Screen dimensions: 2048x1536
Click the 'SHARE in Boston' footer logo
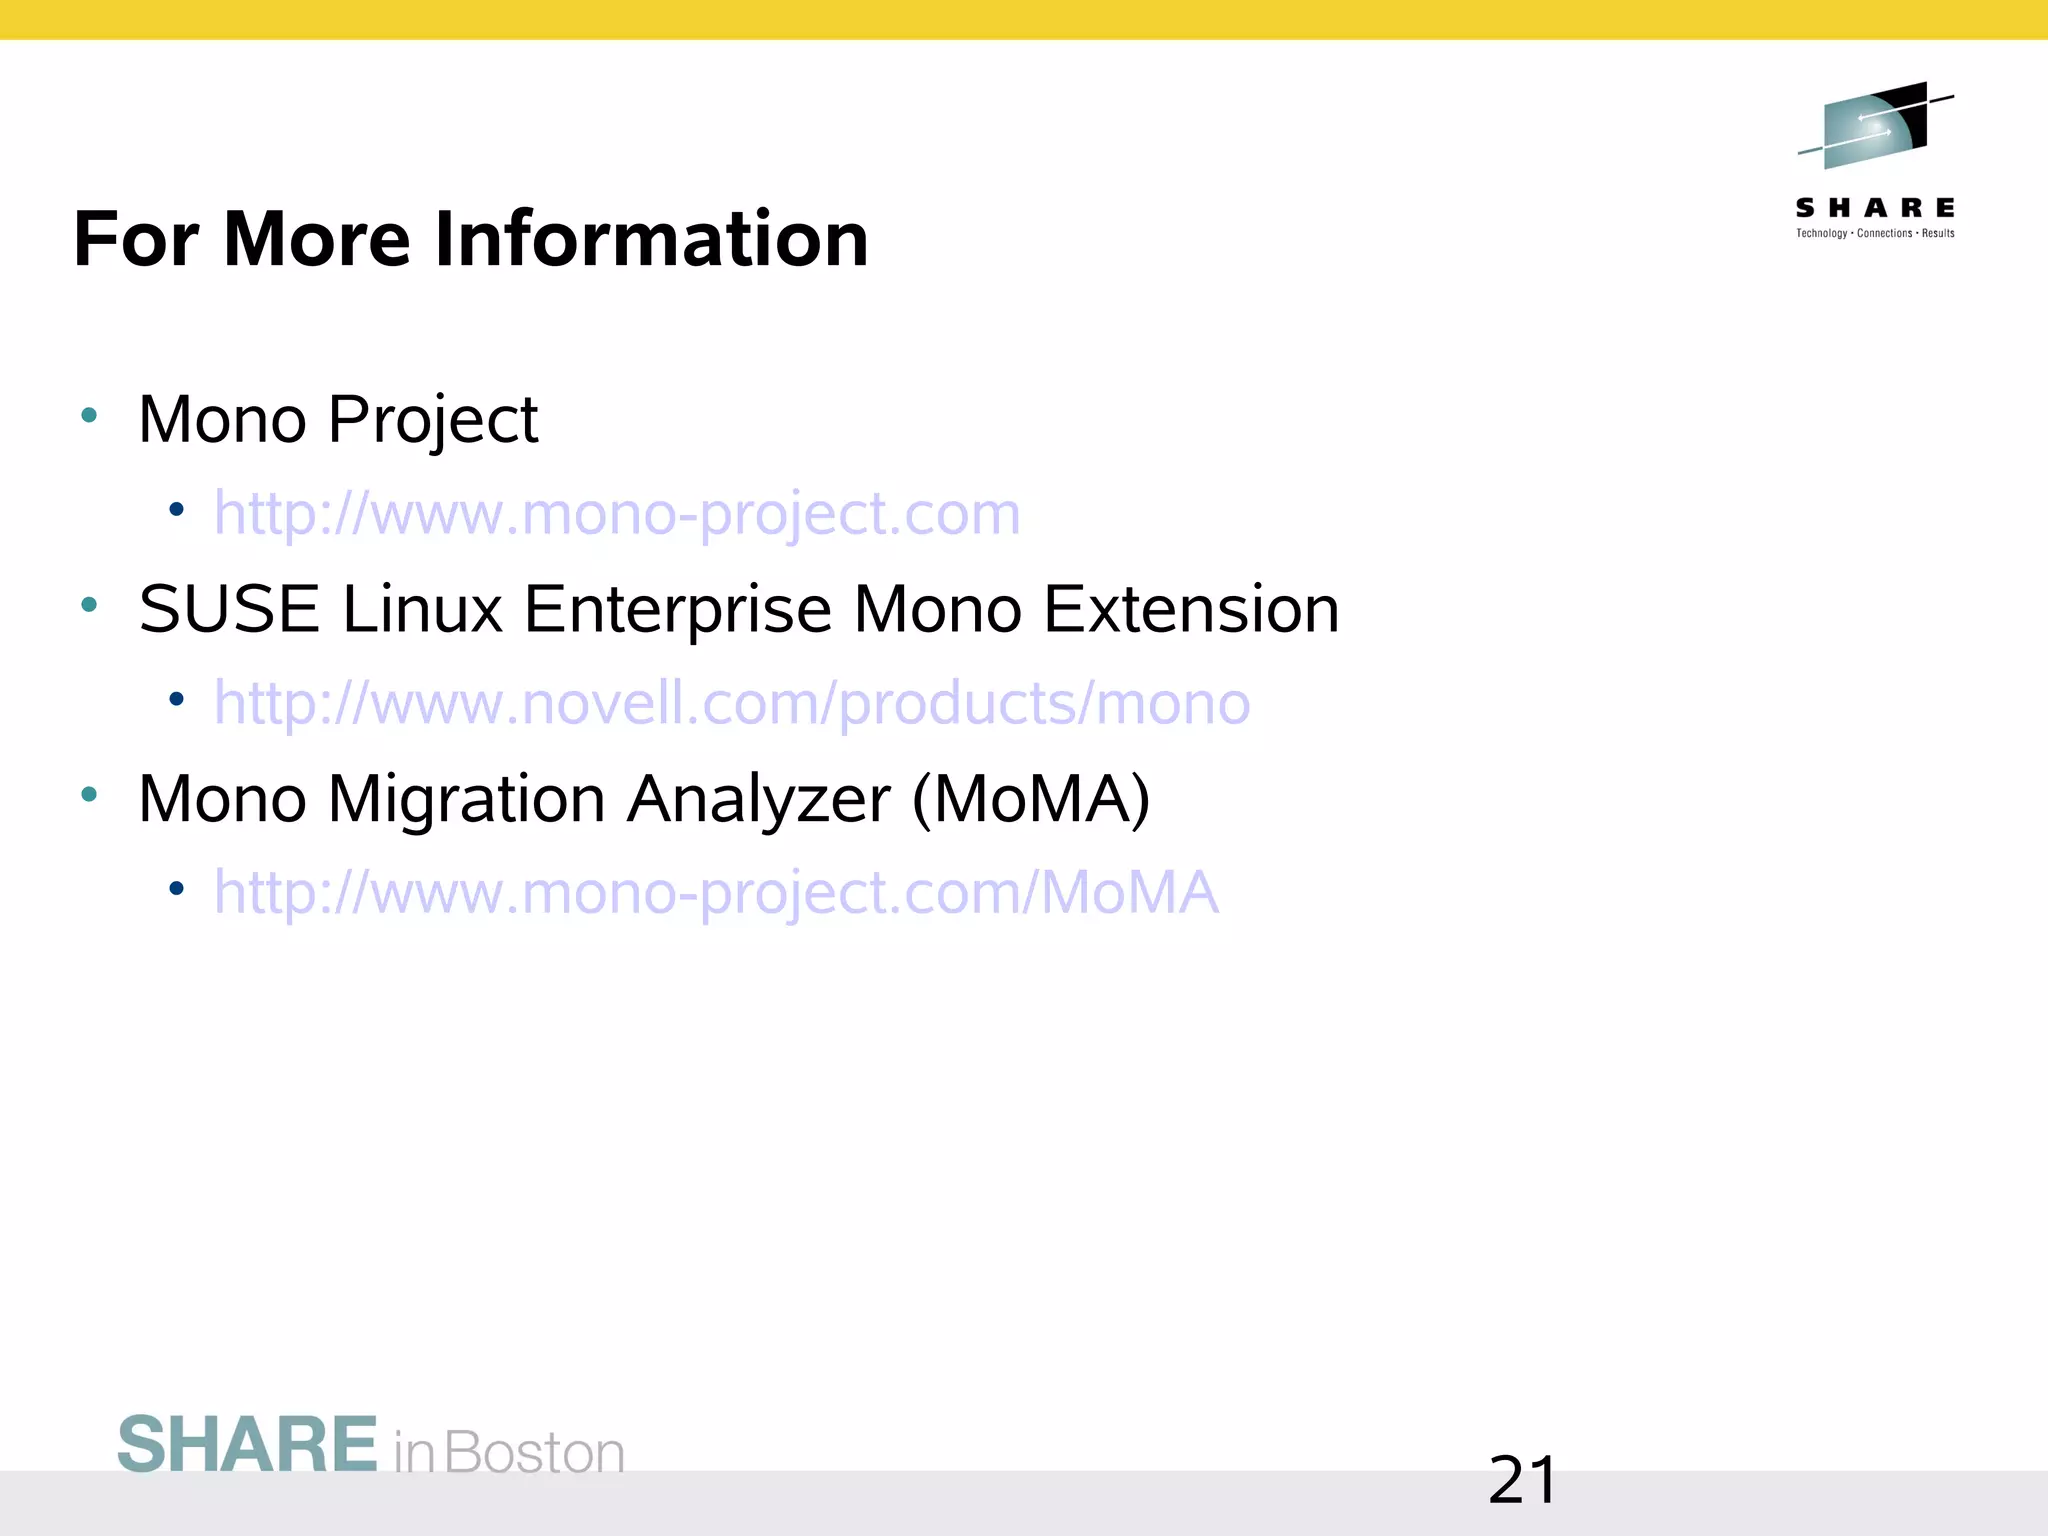point(371,1446)
